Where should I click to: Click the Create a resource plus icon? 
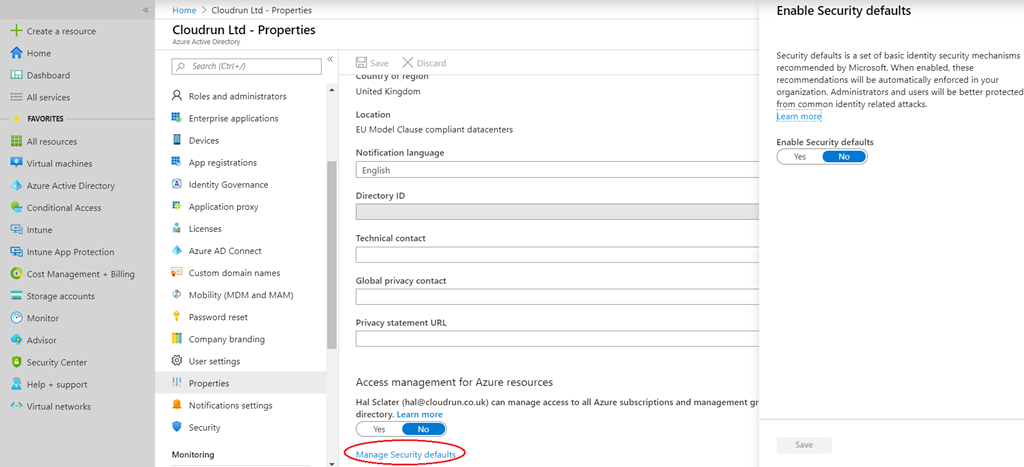[x=16, y=31]
